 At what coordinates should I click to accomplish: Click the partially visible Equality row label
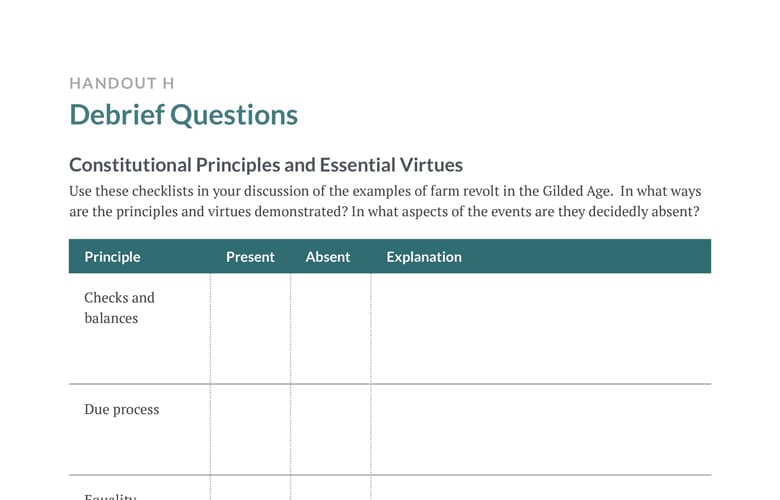pyautogui.click(x=110, y=496)
